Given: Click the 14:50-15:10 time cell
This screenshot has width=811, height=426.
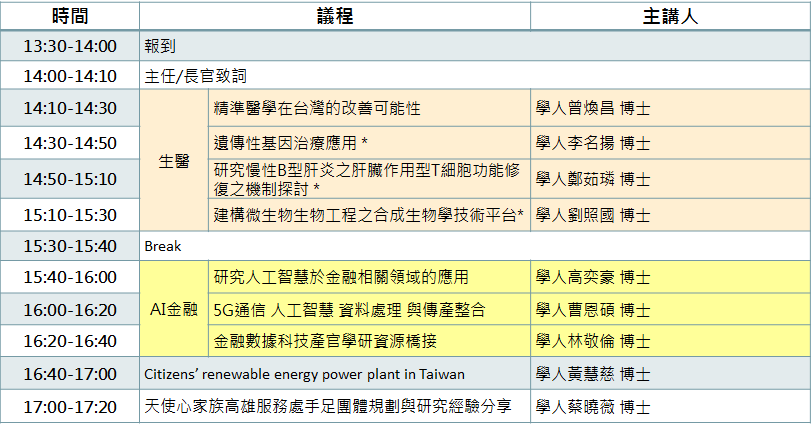Looking at the screenshot, I should (x=70, y=179).
